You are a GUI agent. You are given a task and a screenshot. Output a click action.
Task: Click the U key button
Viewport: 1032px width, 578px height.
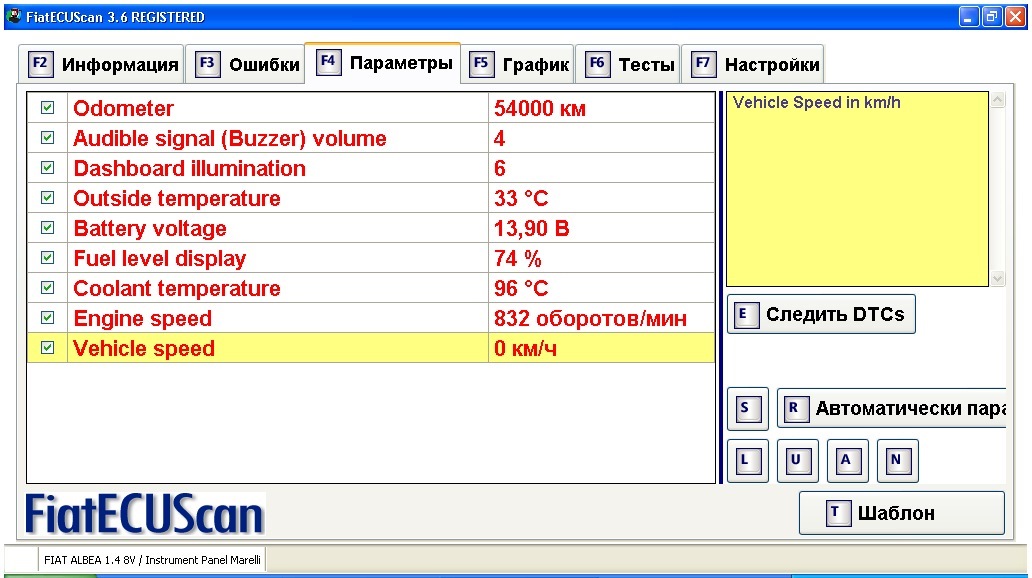798,461
